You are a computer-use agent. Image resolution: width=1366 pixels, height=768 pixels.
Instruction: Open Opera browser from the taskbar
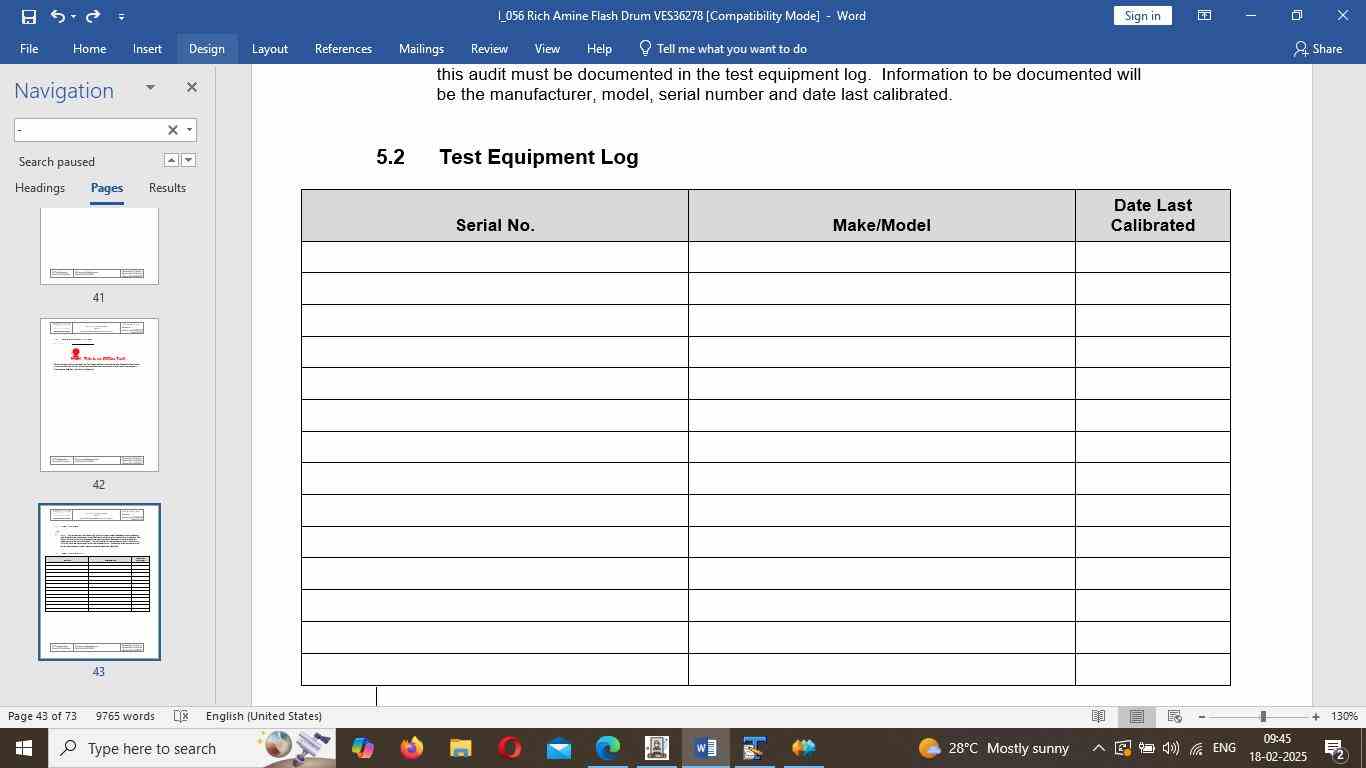click(x=509, y=748)
